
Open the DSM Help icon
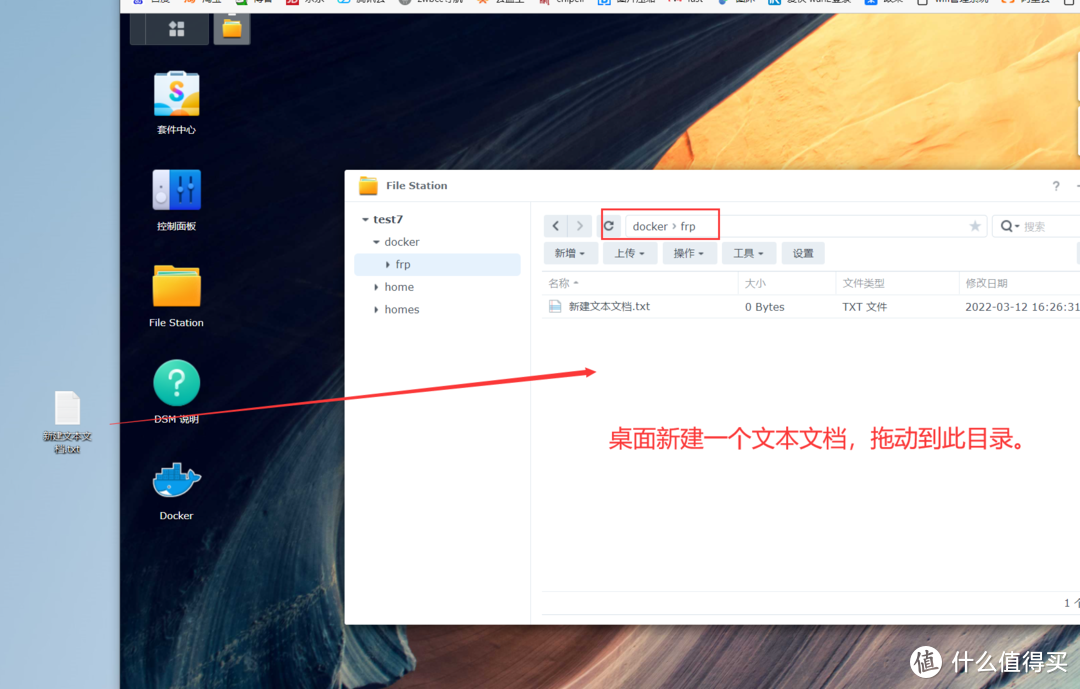(x=176, y=383)
